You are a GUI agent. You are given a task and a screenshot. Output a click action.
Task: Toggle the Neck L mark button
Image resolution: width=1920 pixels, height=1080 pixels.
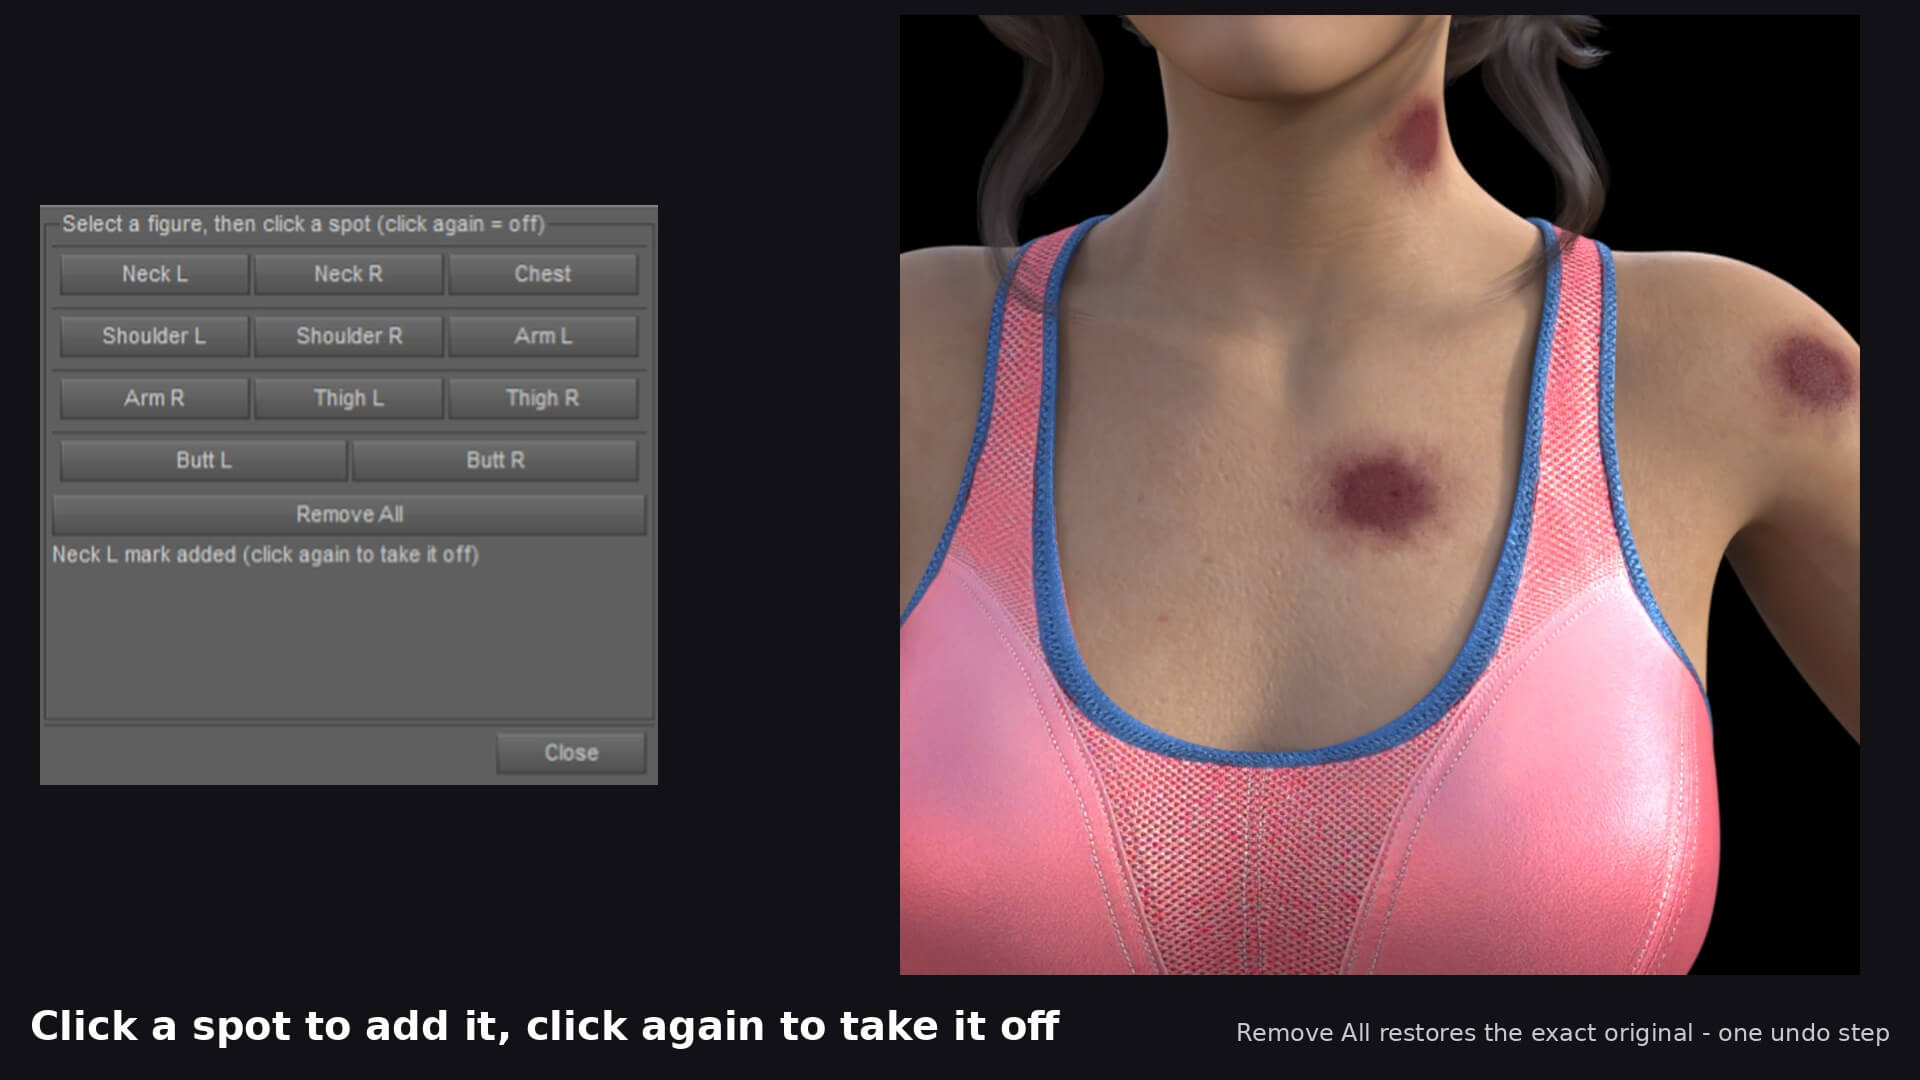click(x=154, y=274)
